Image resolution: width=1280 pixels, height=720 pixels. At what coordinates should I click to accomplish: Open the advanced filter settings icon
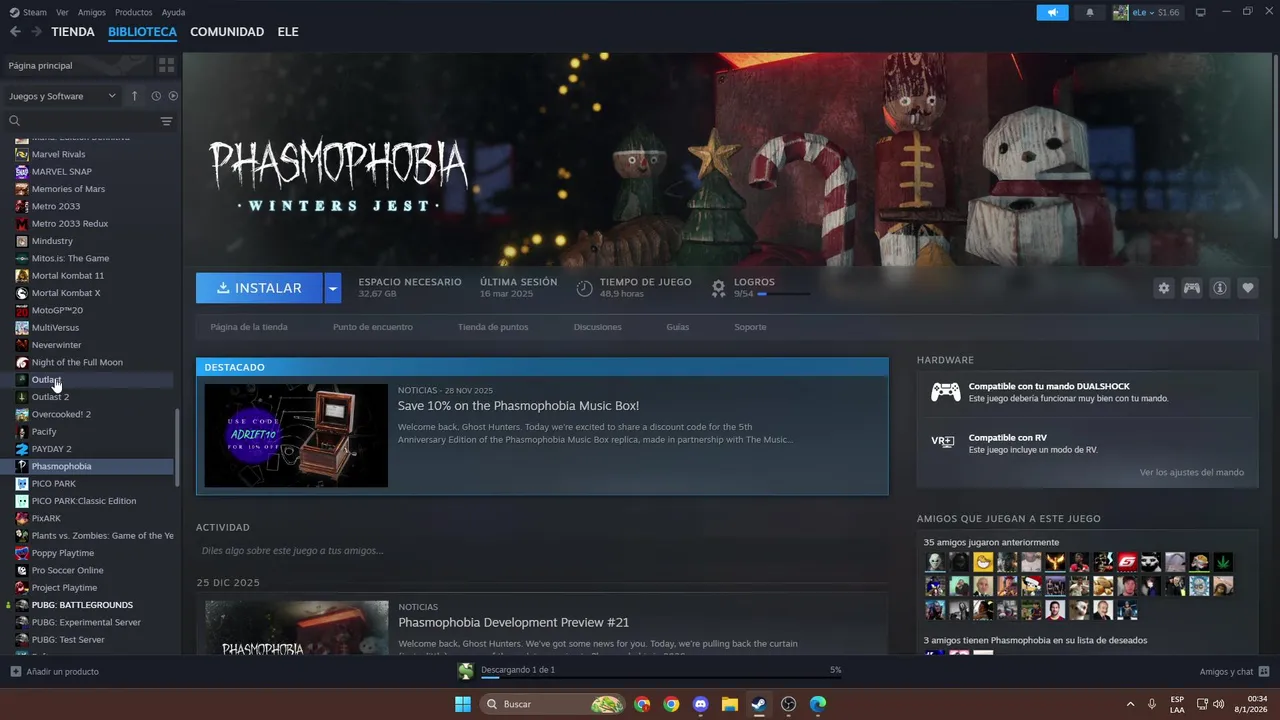click(166, 121)
